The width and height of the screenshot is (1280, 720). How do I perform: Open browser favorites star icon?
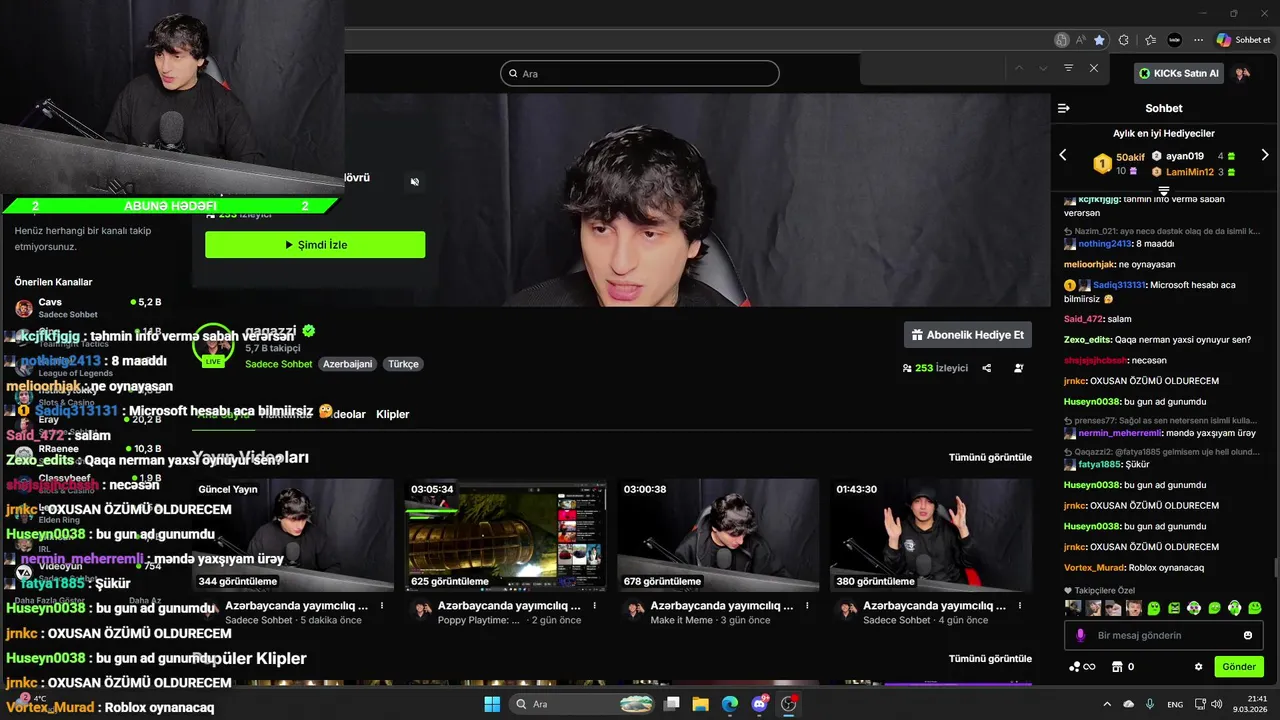1099,40
